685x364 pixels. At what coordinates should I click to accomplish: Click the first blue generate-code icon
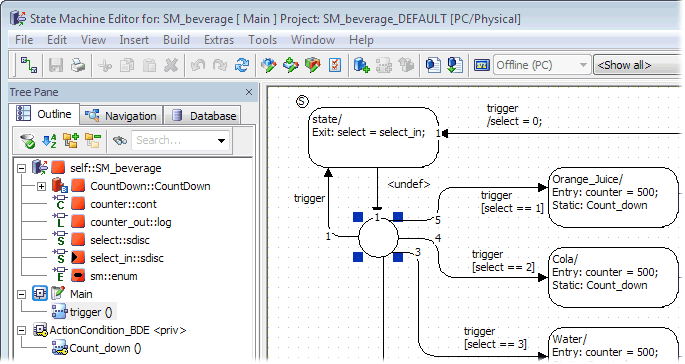tap(269, 66)
